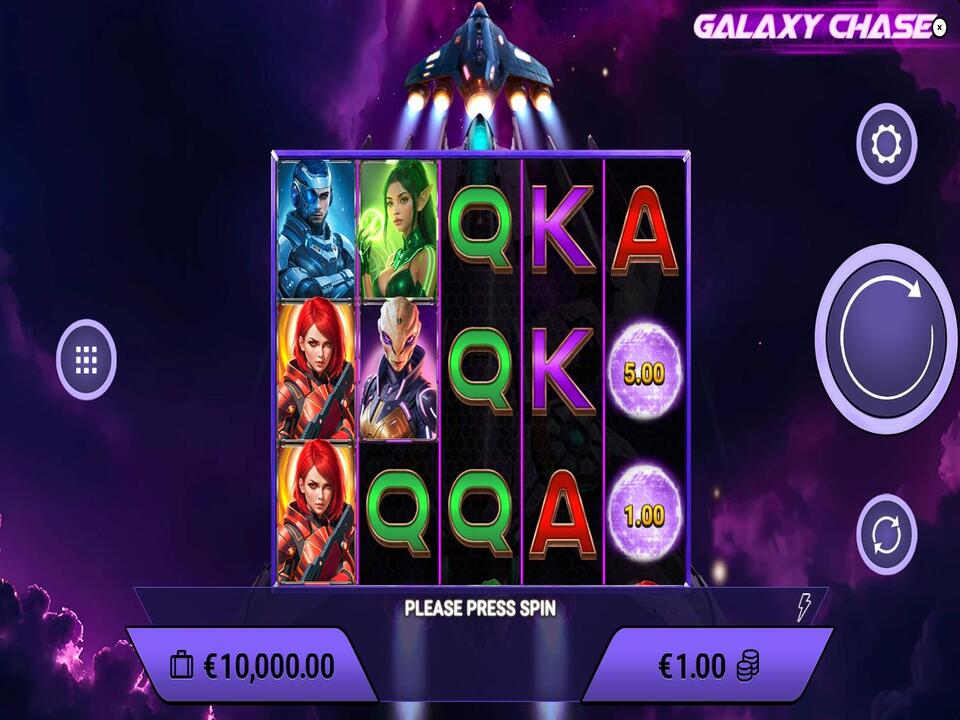Toggle the lightning bolt turbo mode
This screenshot has width=960, height=720.
[803, 607]
